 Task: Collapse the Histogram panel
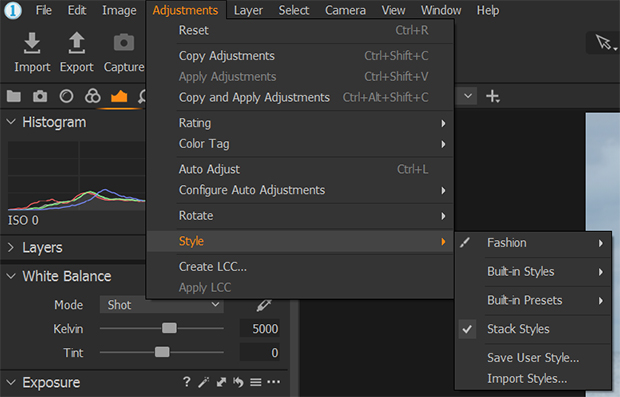click(x=11, y=122)
